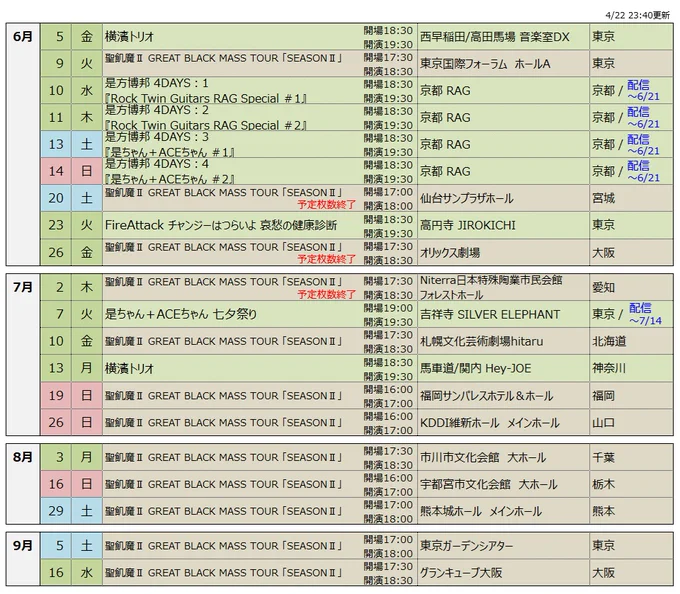Click the 仙台サンプラザホール venue cell
This screenshot has height=594, width=680.
pos(503,198)
